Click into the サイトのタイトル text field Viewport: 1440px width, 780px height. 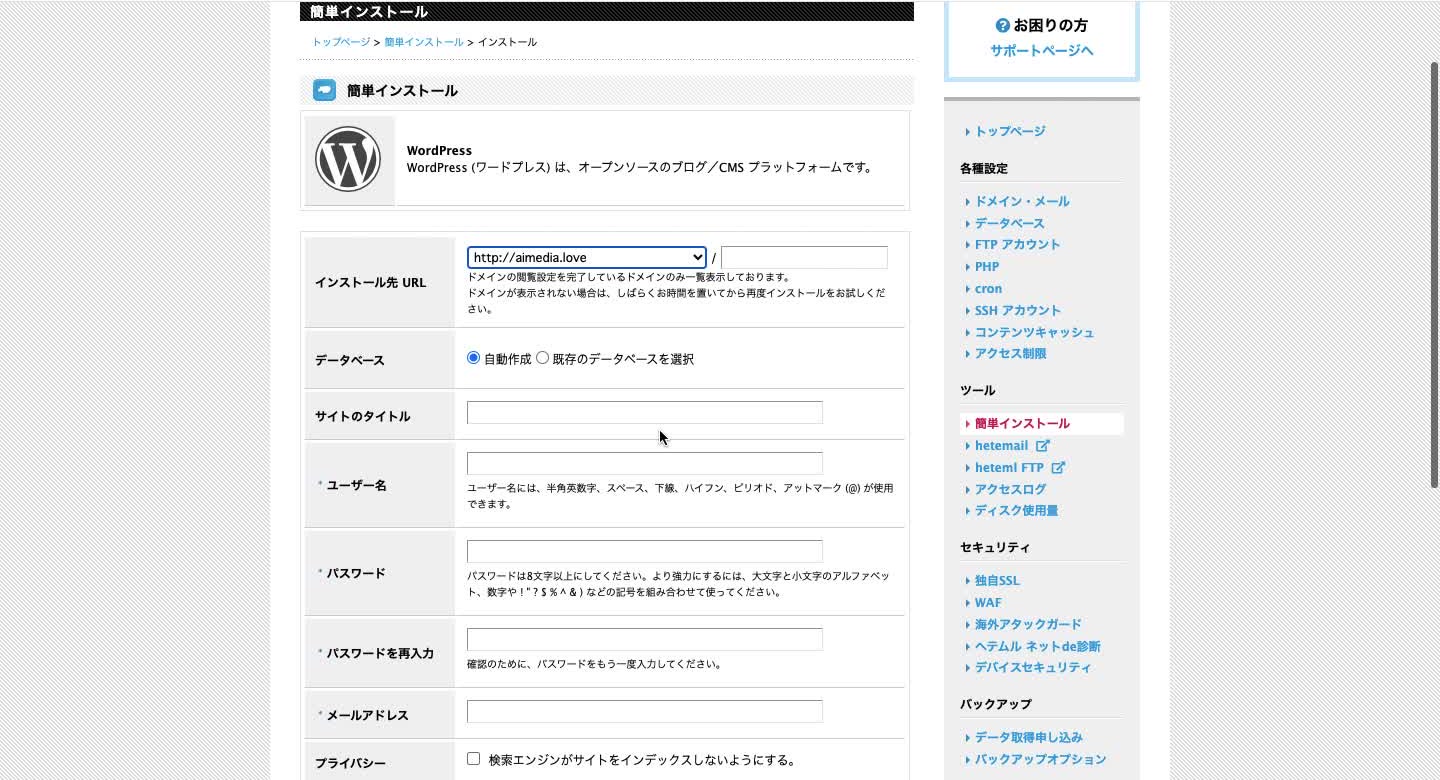[x=645, y=412]
